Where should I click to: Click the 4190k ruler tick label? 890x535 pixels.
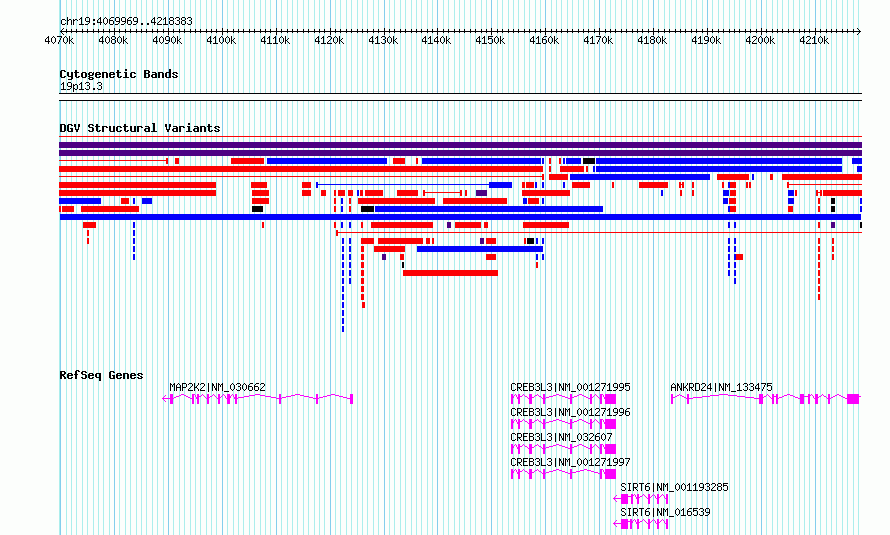[706, 40]
